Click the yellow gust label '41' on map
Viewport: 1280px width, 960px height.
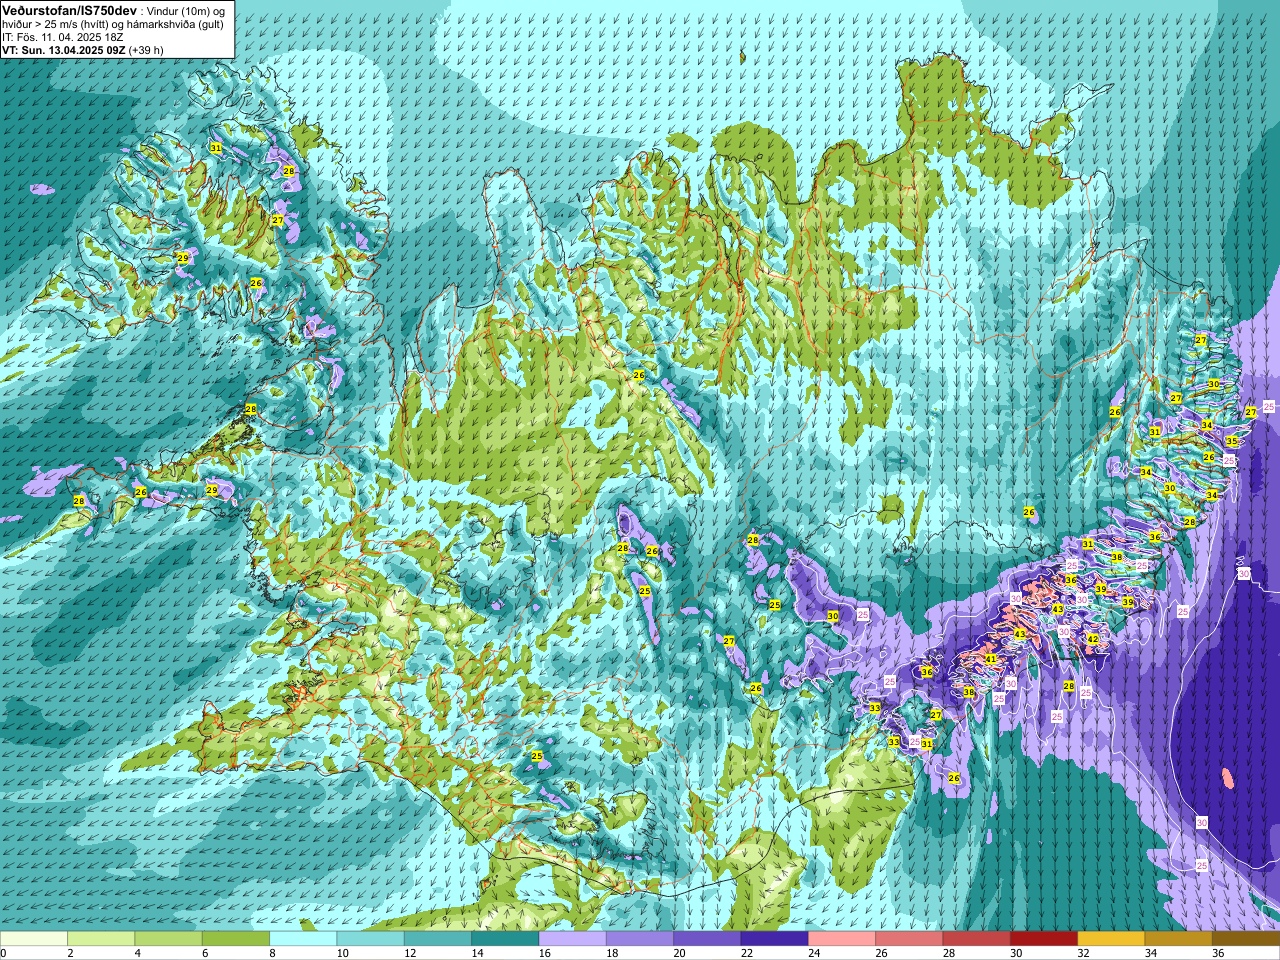990,659
